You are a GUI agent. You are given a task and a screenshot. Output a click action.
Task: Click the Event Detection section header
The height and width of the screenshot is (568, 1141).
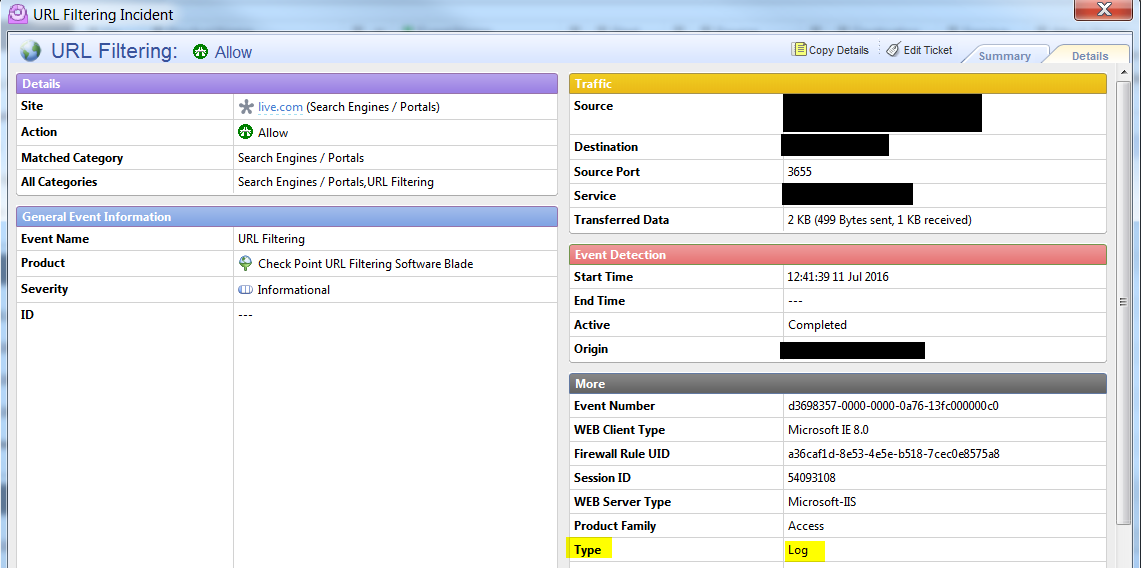tap(838, 255)
